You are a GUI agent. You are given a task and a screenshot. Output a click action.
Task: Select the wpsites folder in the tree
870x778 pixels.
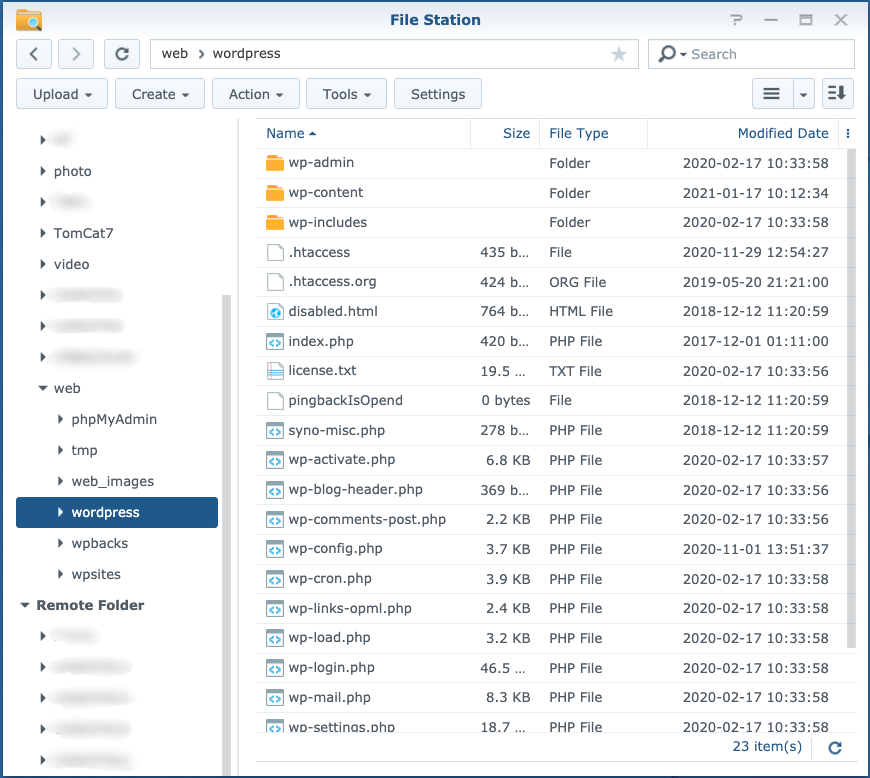coord(96,574)
